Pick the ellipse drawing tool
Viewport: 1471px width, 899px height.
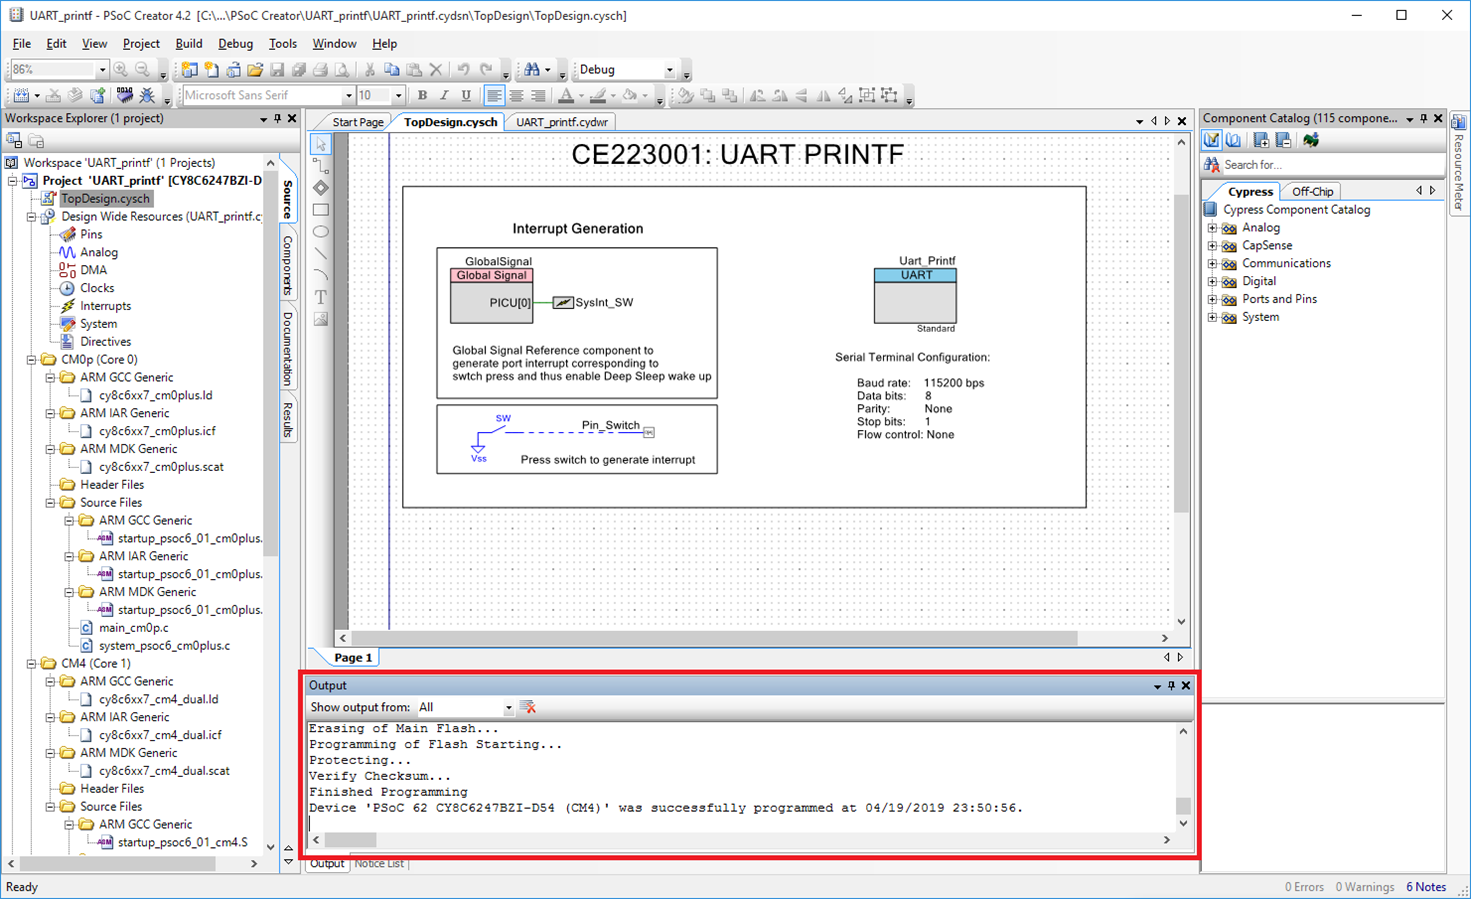(321, 232)
